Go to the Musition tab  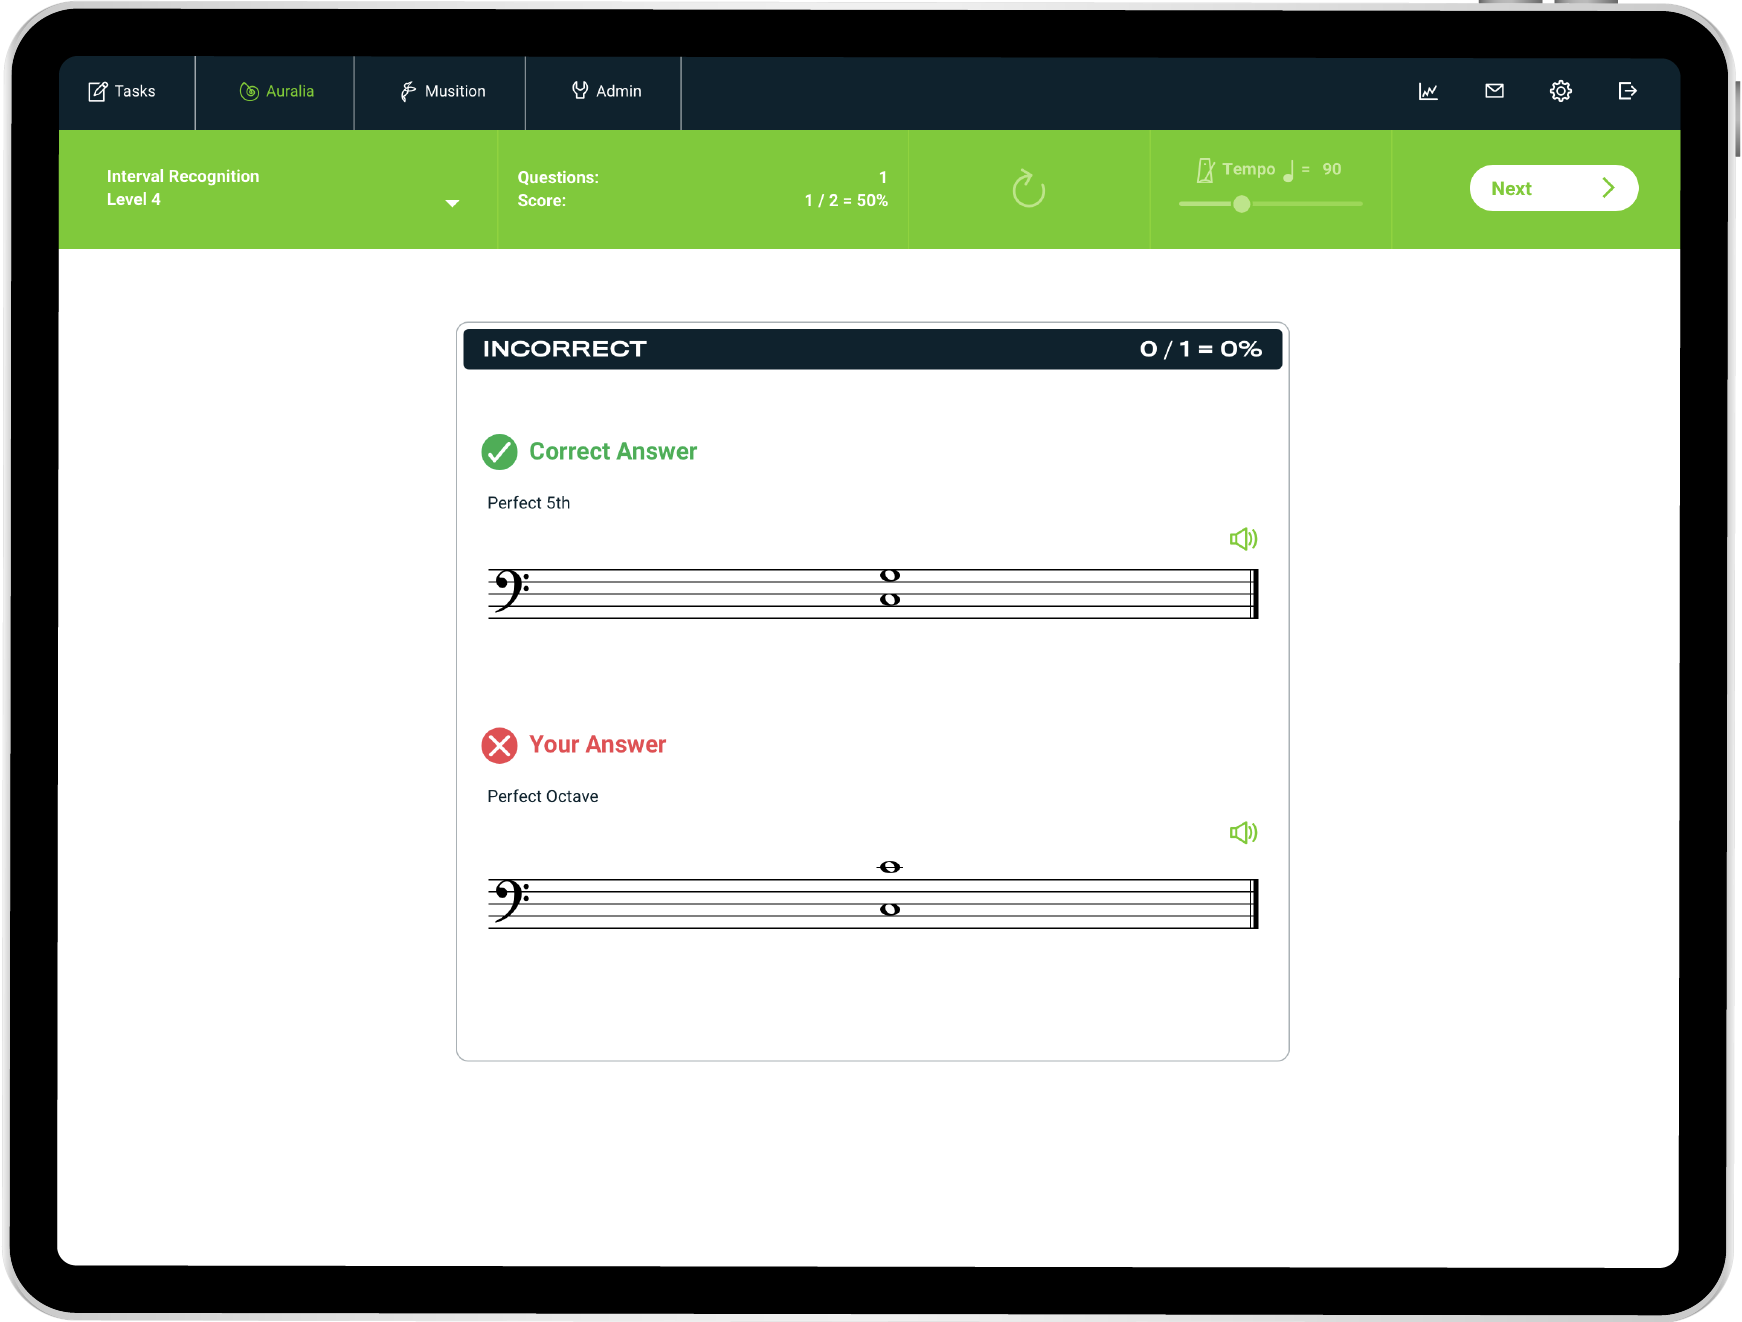coord(442,91)
